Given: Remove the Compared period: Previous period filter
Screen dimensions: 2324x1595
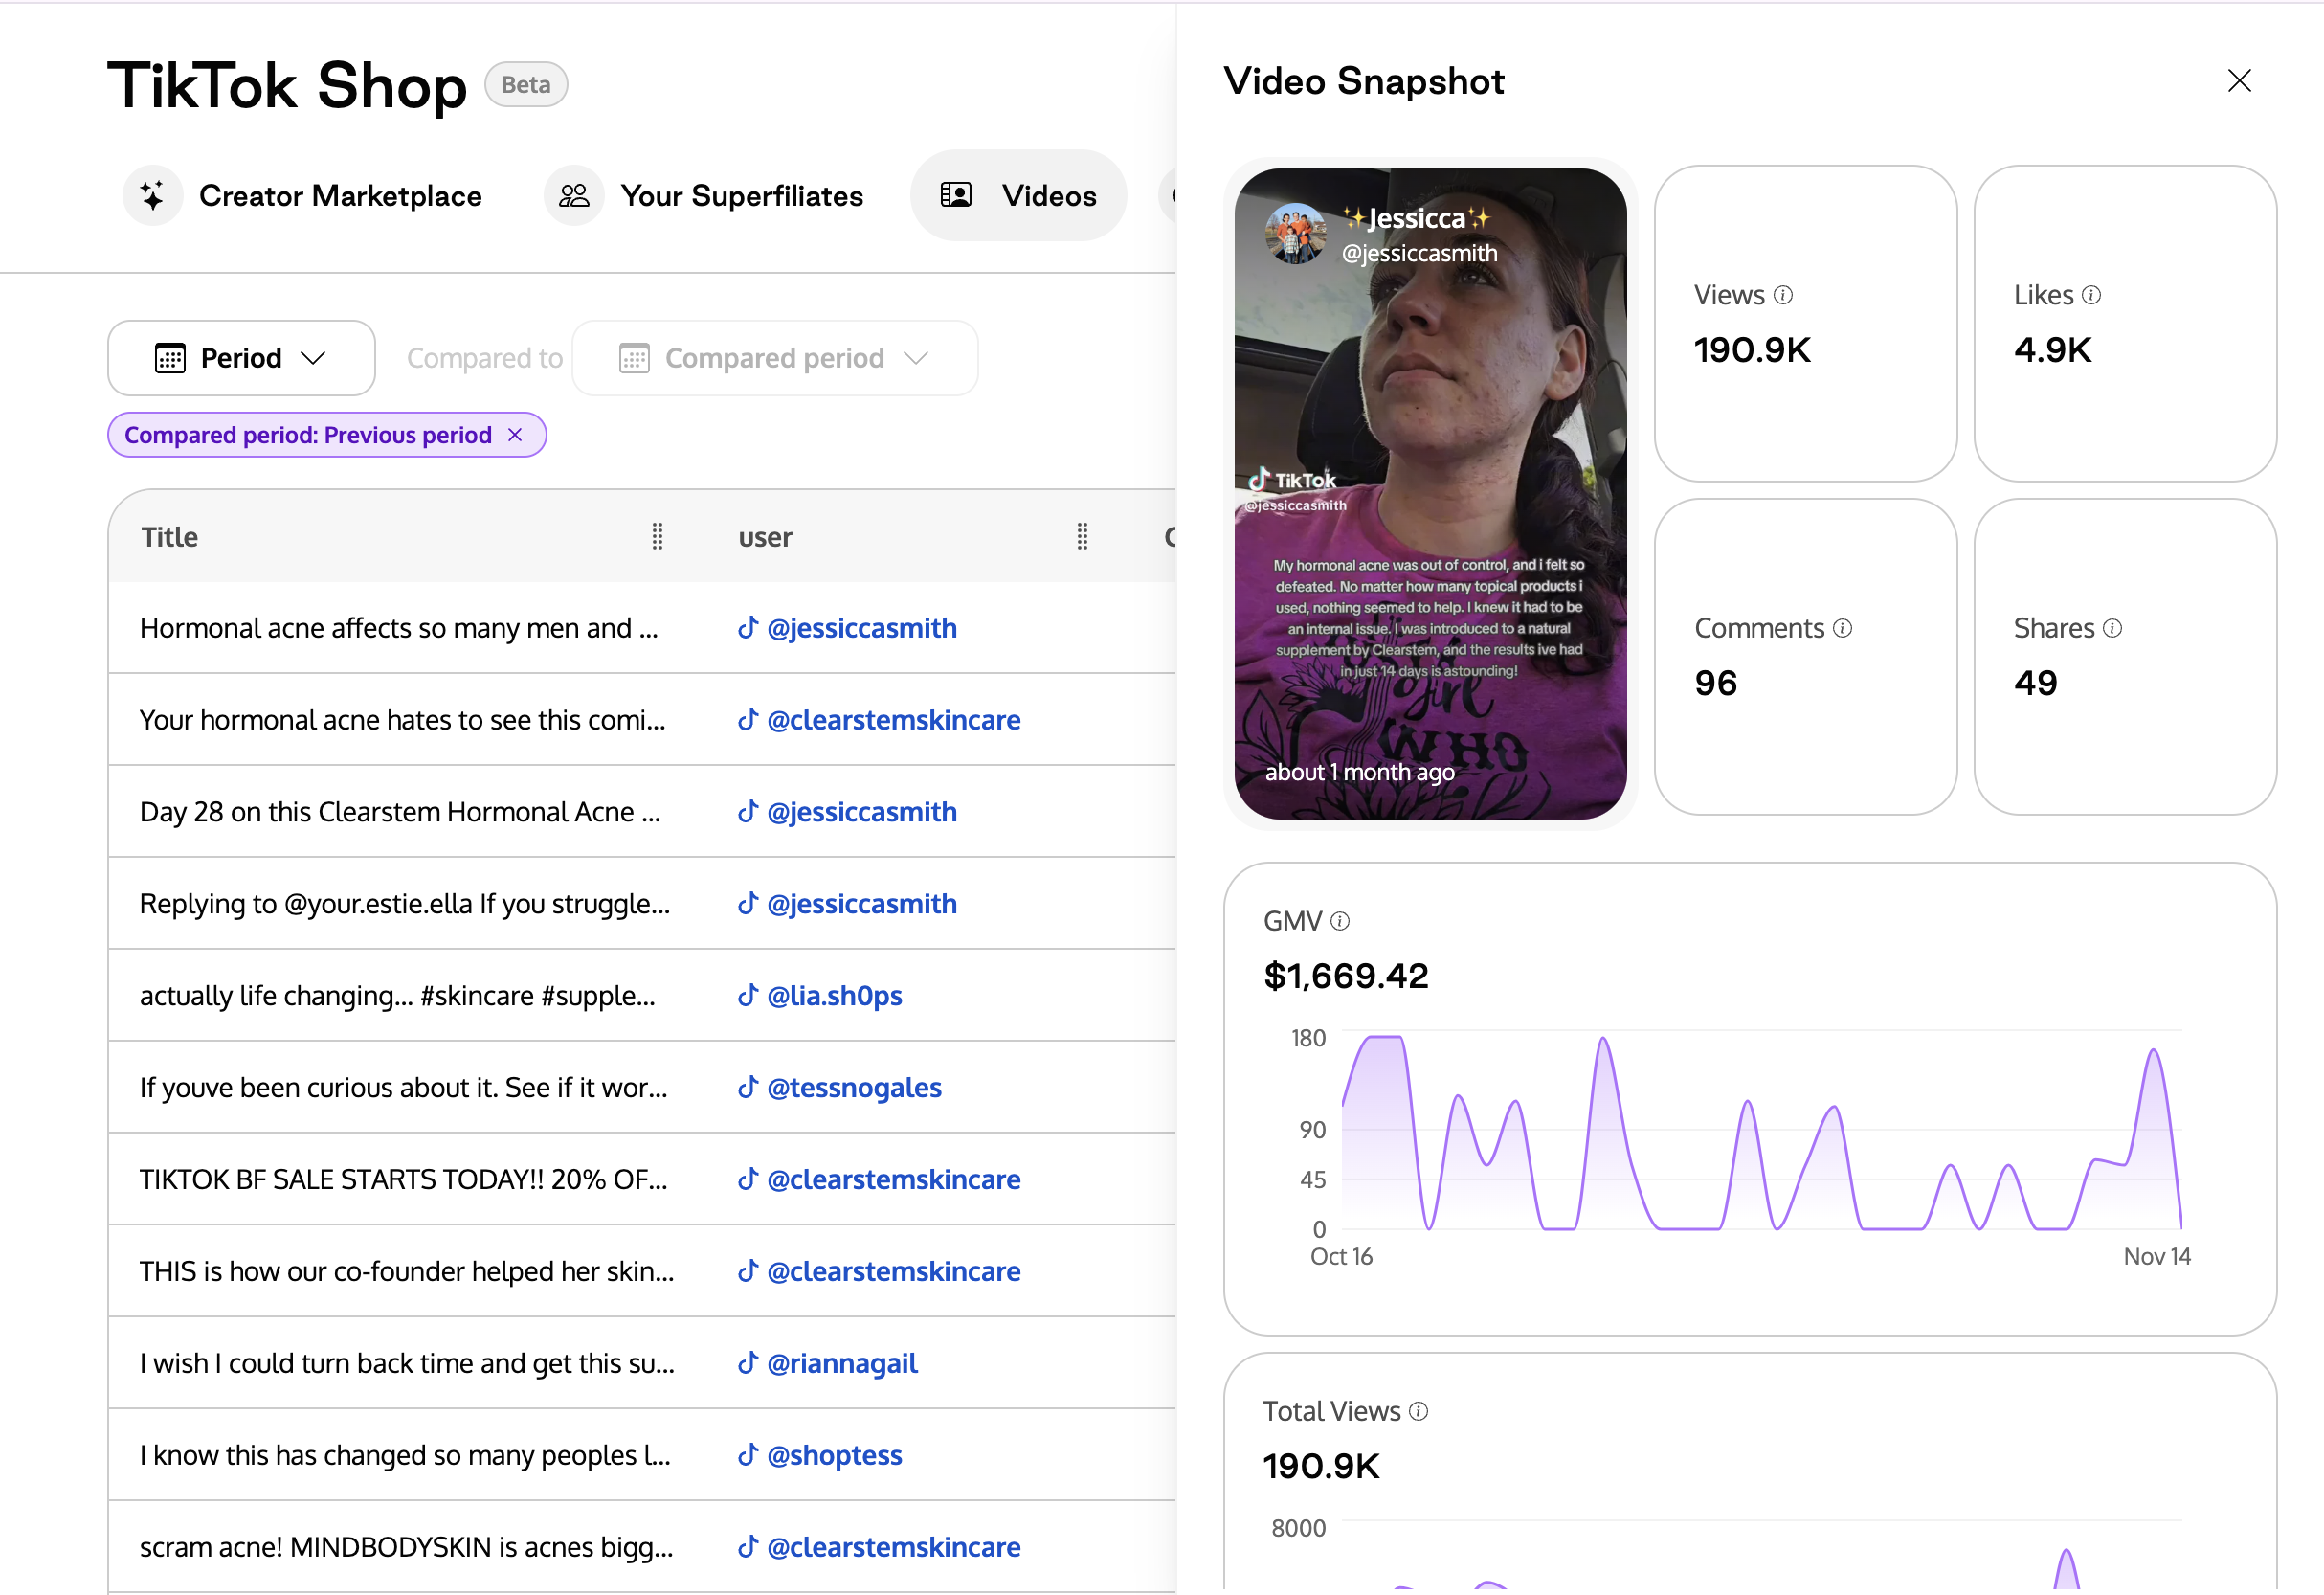Looking at the screenshot, I should [x=515, y=435].
